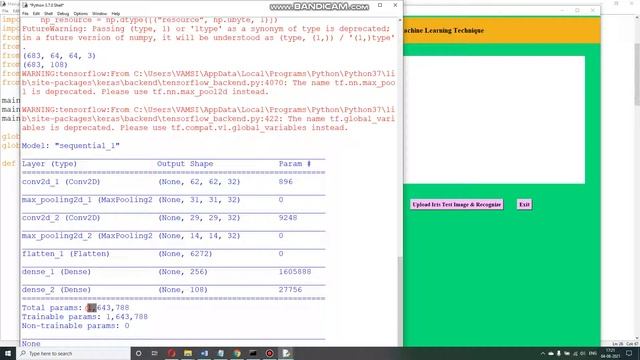Click the dense_2 (Dense) layer text
The image size is (640, 360).
click(x=56, y=289)
